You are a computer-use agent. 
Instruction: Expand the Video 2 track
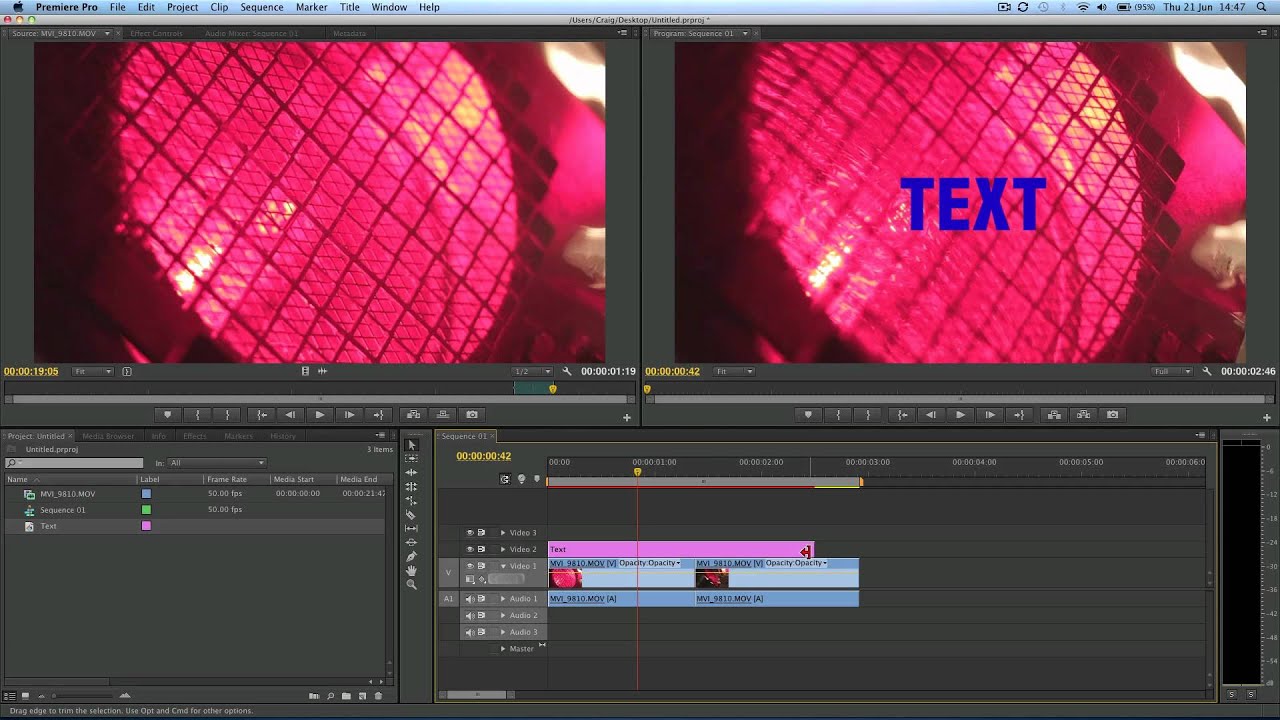[503, 549]
